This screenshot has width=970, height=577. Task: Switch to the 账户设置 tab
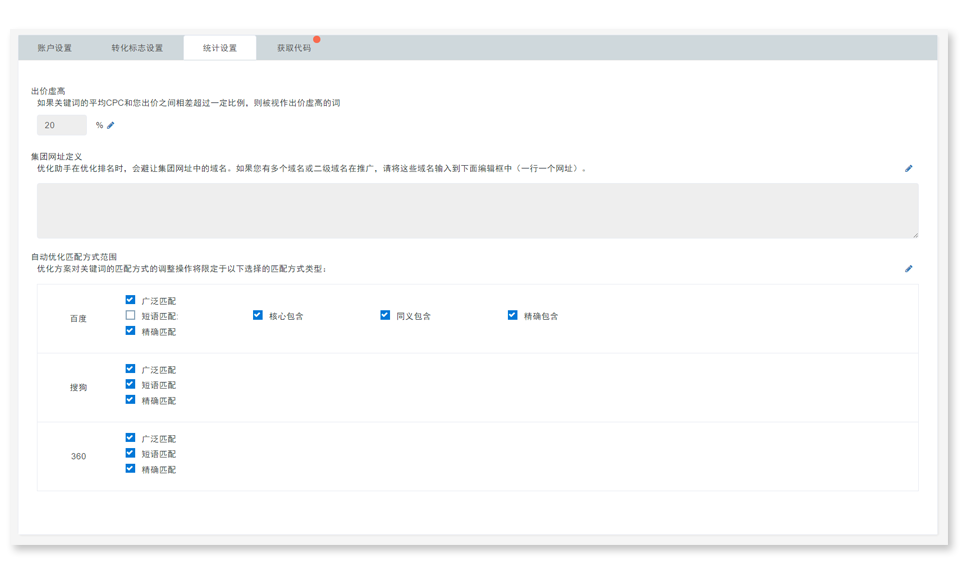point(55,48)
